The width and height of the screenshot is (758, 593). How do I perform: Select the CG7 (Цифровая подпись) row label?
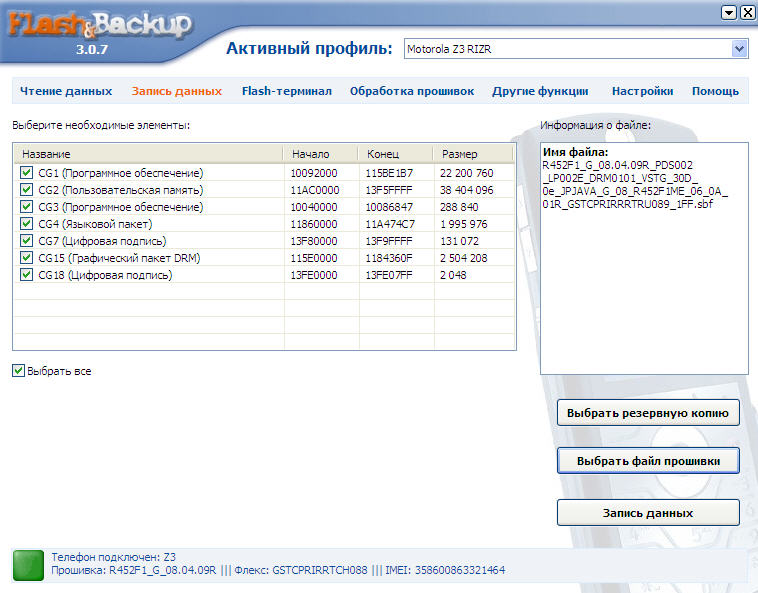pyautogui.click(x=102, y=241)
